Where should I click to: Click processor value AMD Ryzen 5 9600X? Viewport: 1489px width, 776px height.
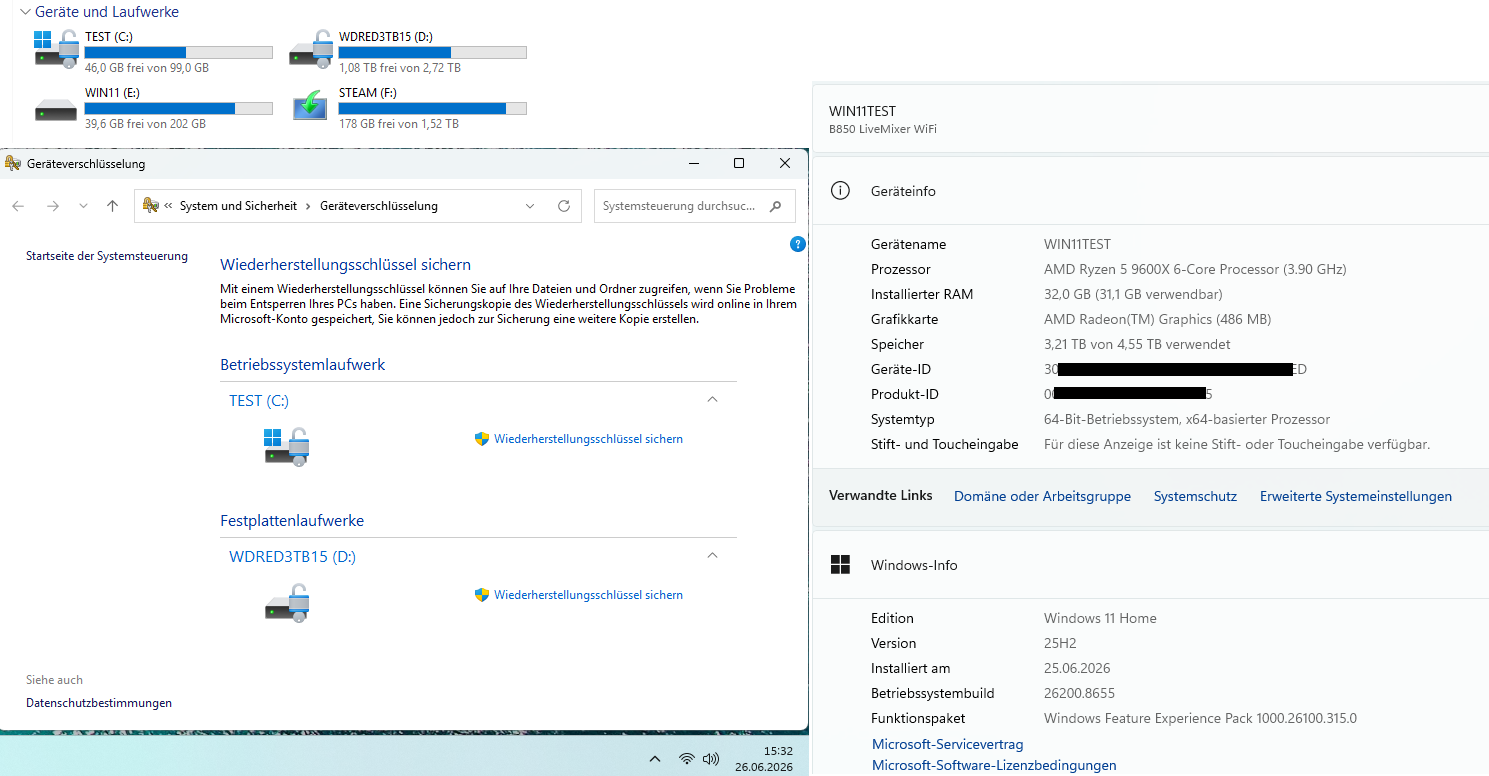(x=1195, y=269)
